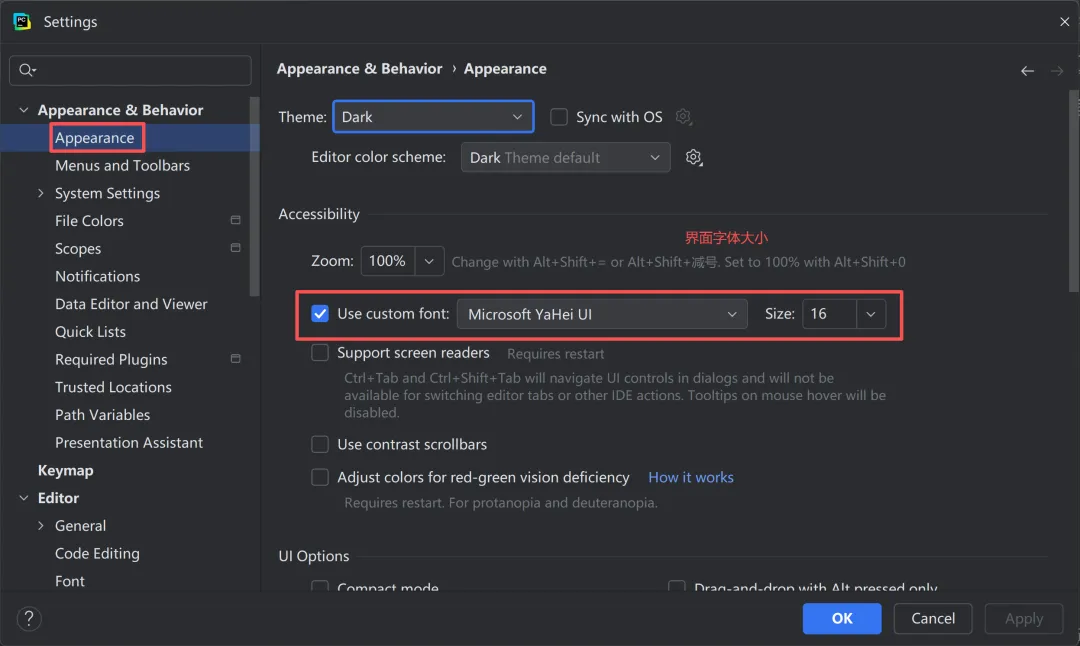Expand the General node under Editor

coord(41,525)
